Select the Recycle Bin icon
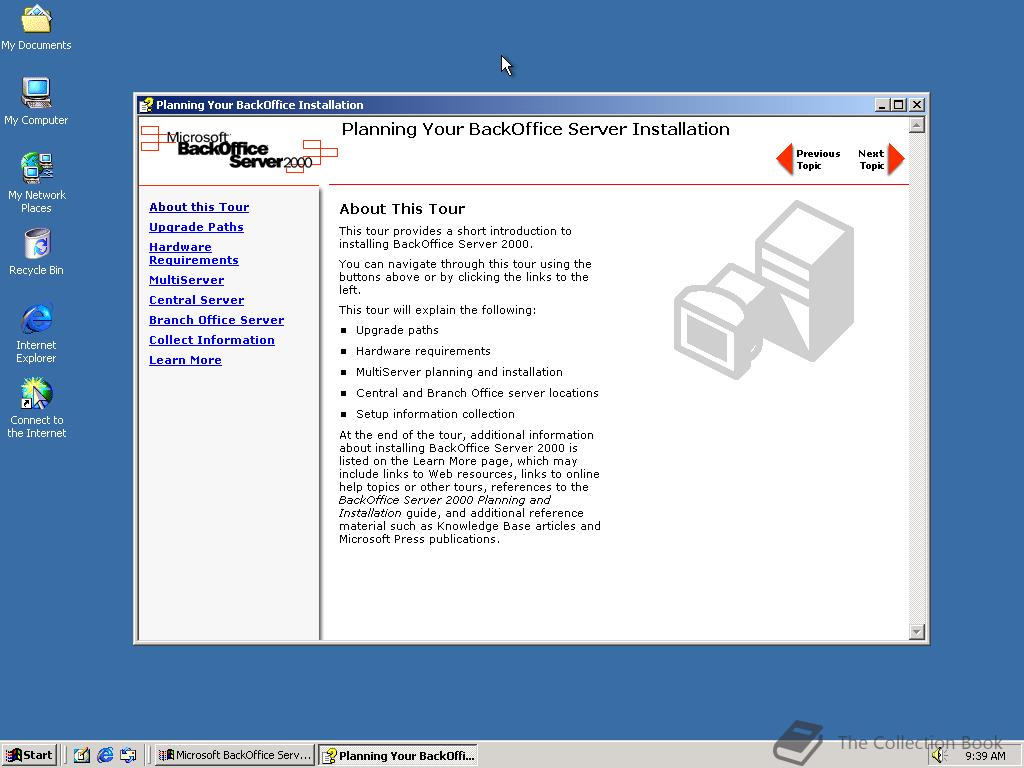This screenshot has height=768, width=1024. (36, 251)
